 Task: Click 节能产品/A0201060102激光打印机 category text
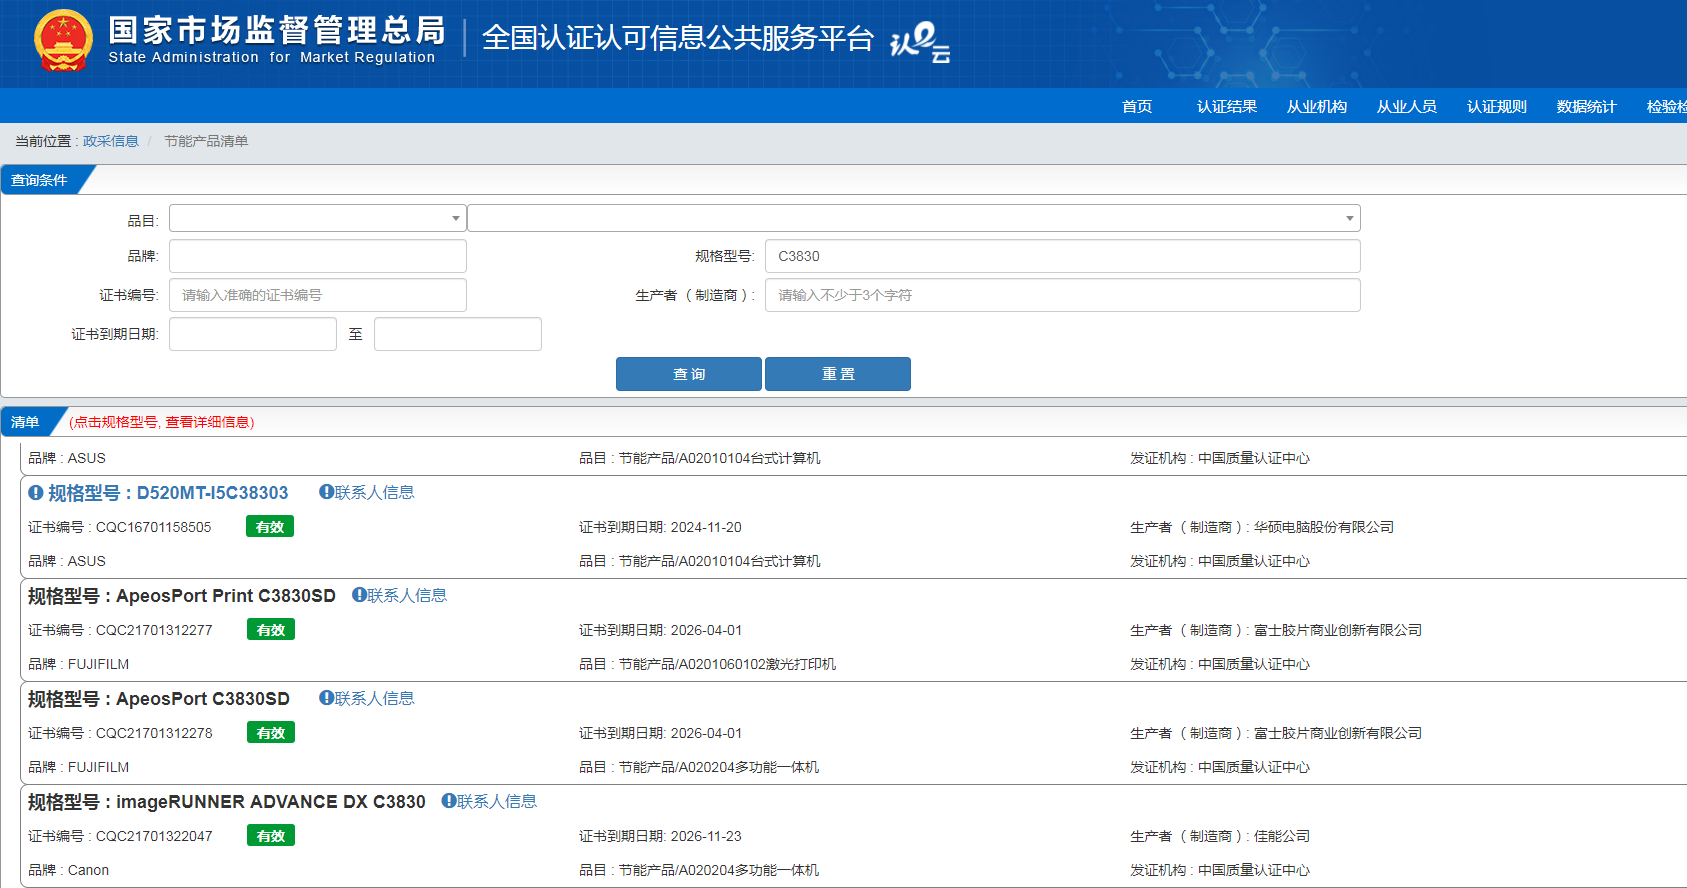point(727,664)
